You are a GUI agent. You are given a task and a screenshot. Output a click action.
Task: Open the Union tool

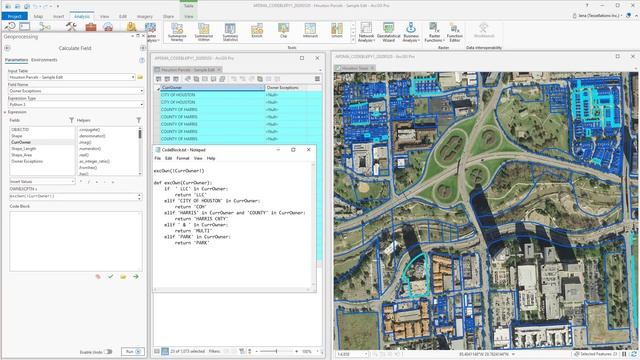[x=337, y=31]
